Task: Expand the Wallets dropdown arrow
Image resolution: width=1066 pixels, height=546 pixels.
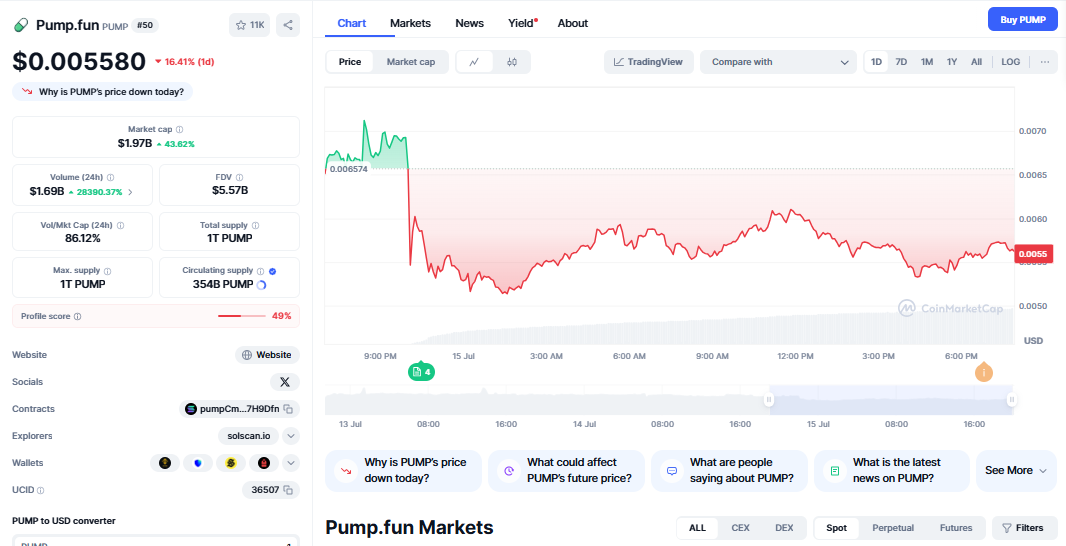Action: tap(290, 463)
